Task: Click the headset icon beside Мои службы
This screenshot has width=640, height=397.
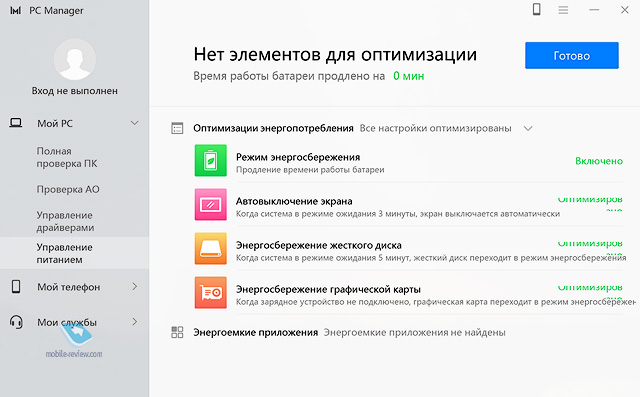Action: point(16,322)
